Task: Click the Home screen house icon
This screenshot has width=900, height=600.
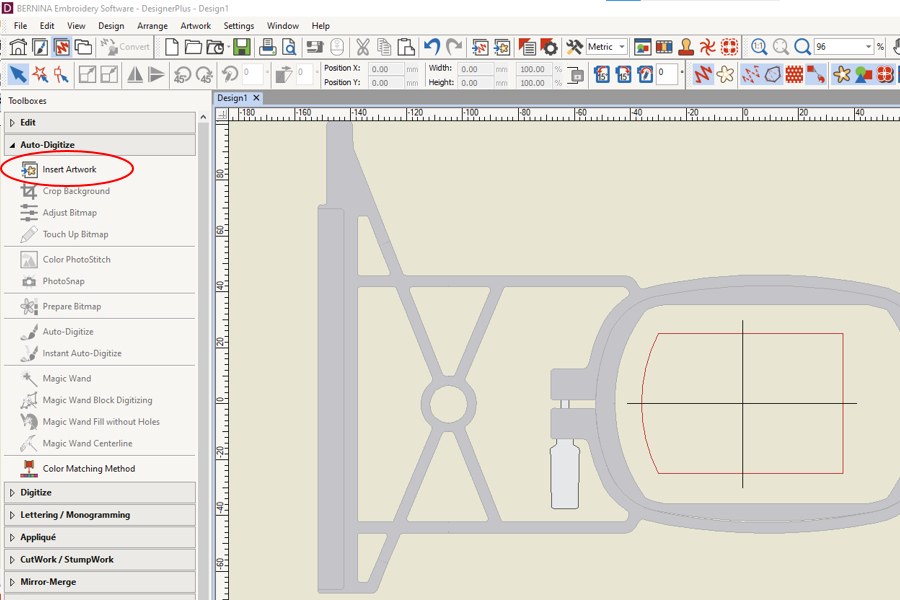Action: [18, 47]
